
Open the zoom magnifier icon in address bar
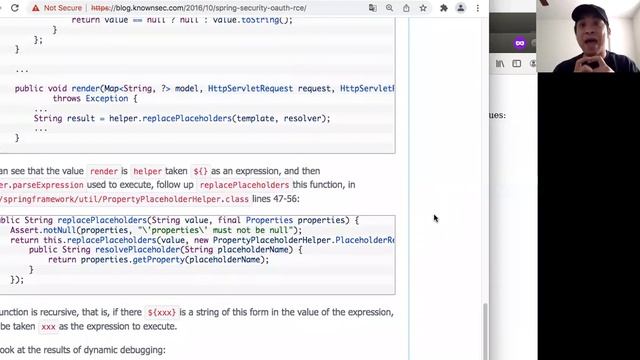(x=389, y=8)
